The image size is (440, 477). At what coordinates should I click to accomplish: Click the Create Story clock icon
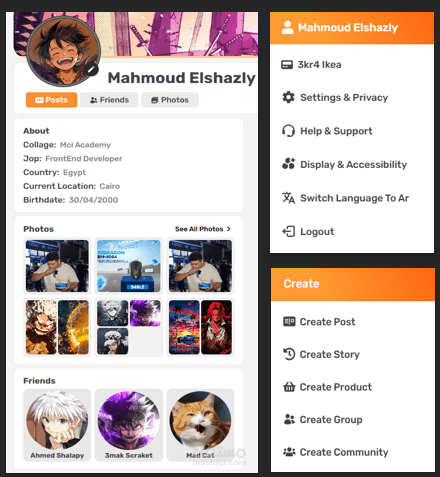coord(289,354)
